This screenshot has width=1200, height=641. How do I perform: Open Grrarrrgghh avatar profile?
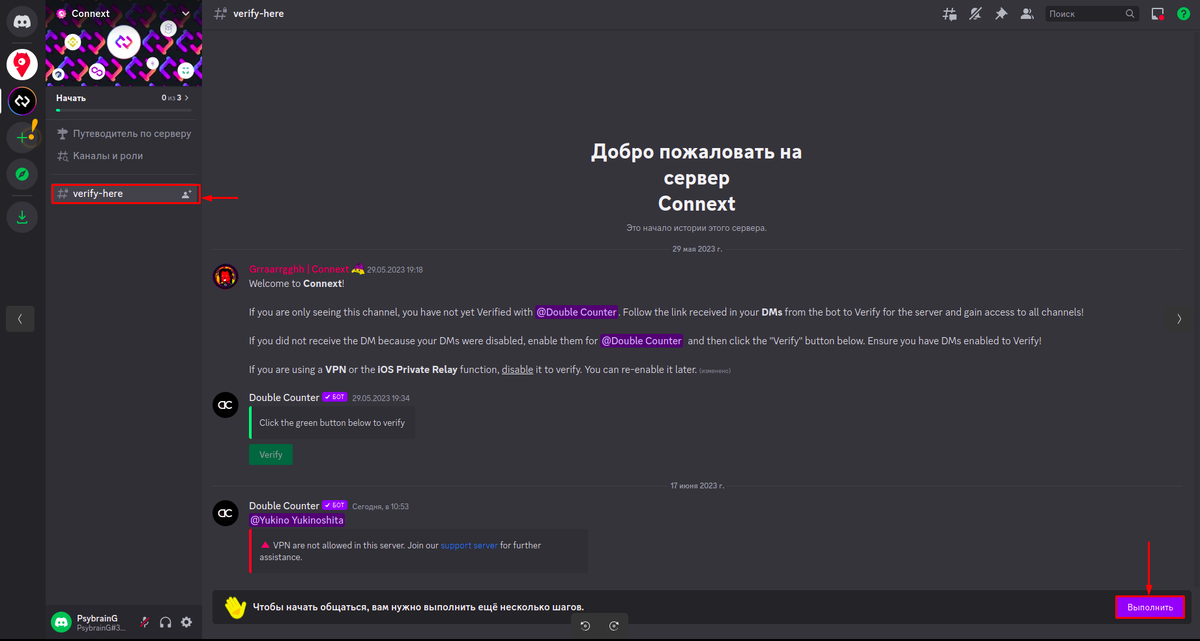(227, 277)
